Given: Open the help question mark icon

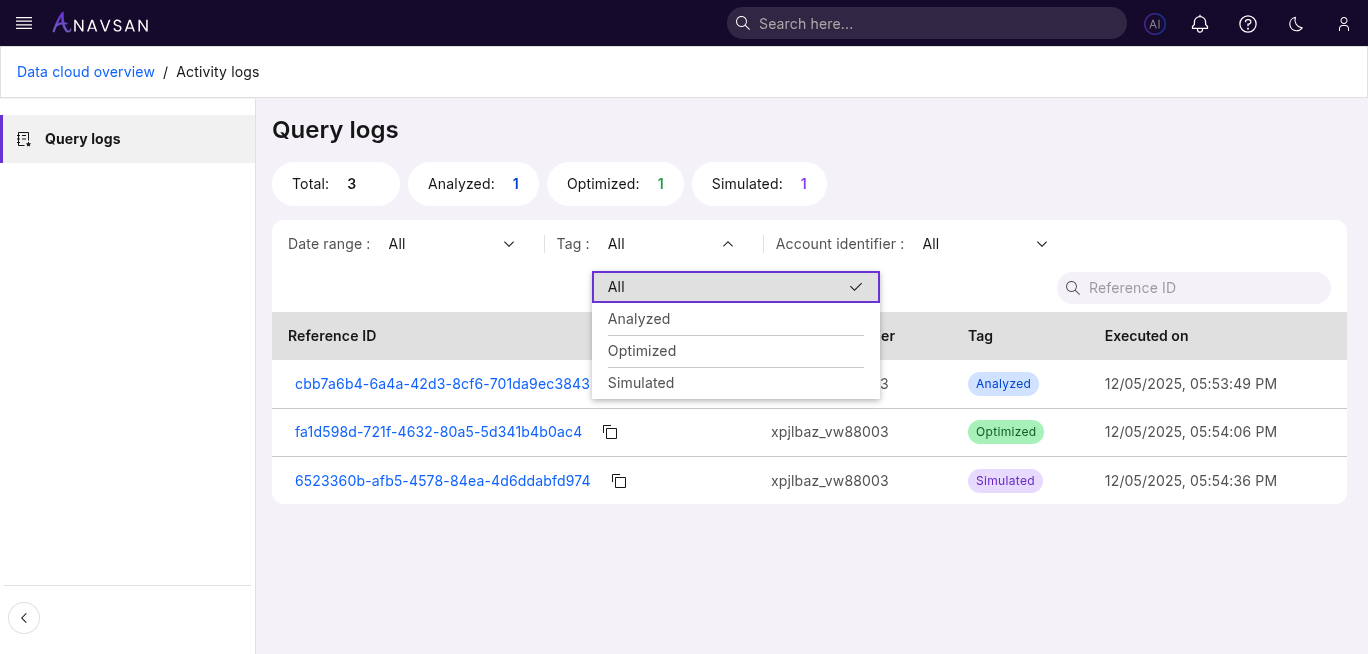Looking at the screenshot, I should click(1247, 24).
